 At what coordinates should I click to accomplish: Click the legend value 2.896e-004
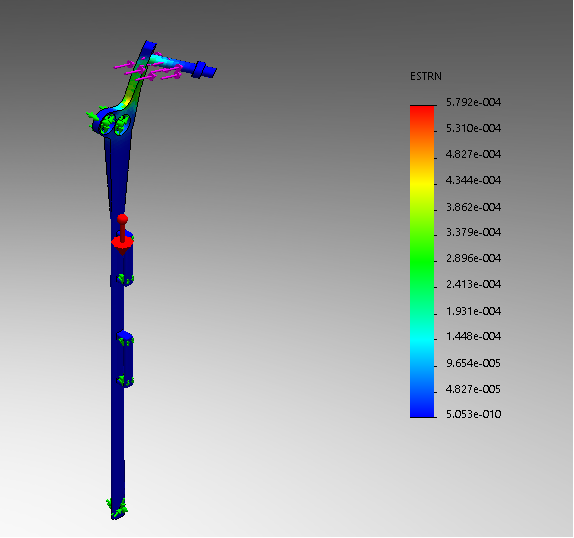[x=473, y=258]
